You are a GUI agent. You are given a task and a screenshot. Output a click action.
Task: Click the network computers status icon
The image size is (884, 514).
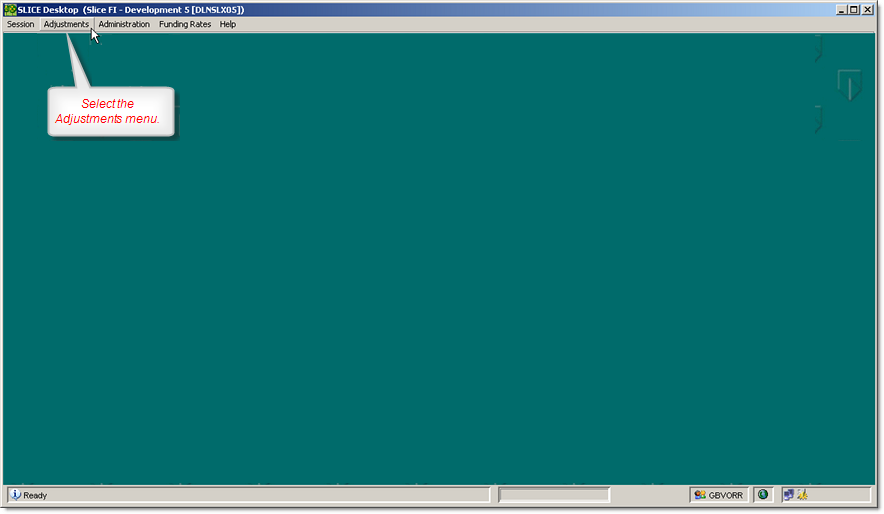789,494
